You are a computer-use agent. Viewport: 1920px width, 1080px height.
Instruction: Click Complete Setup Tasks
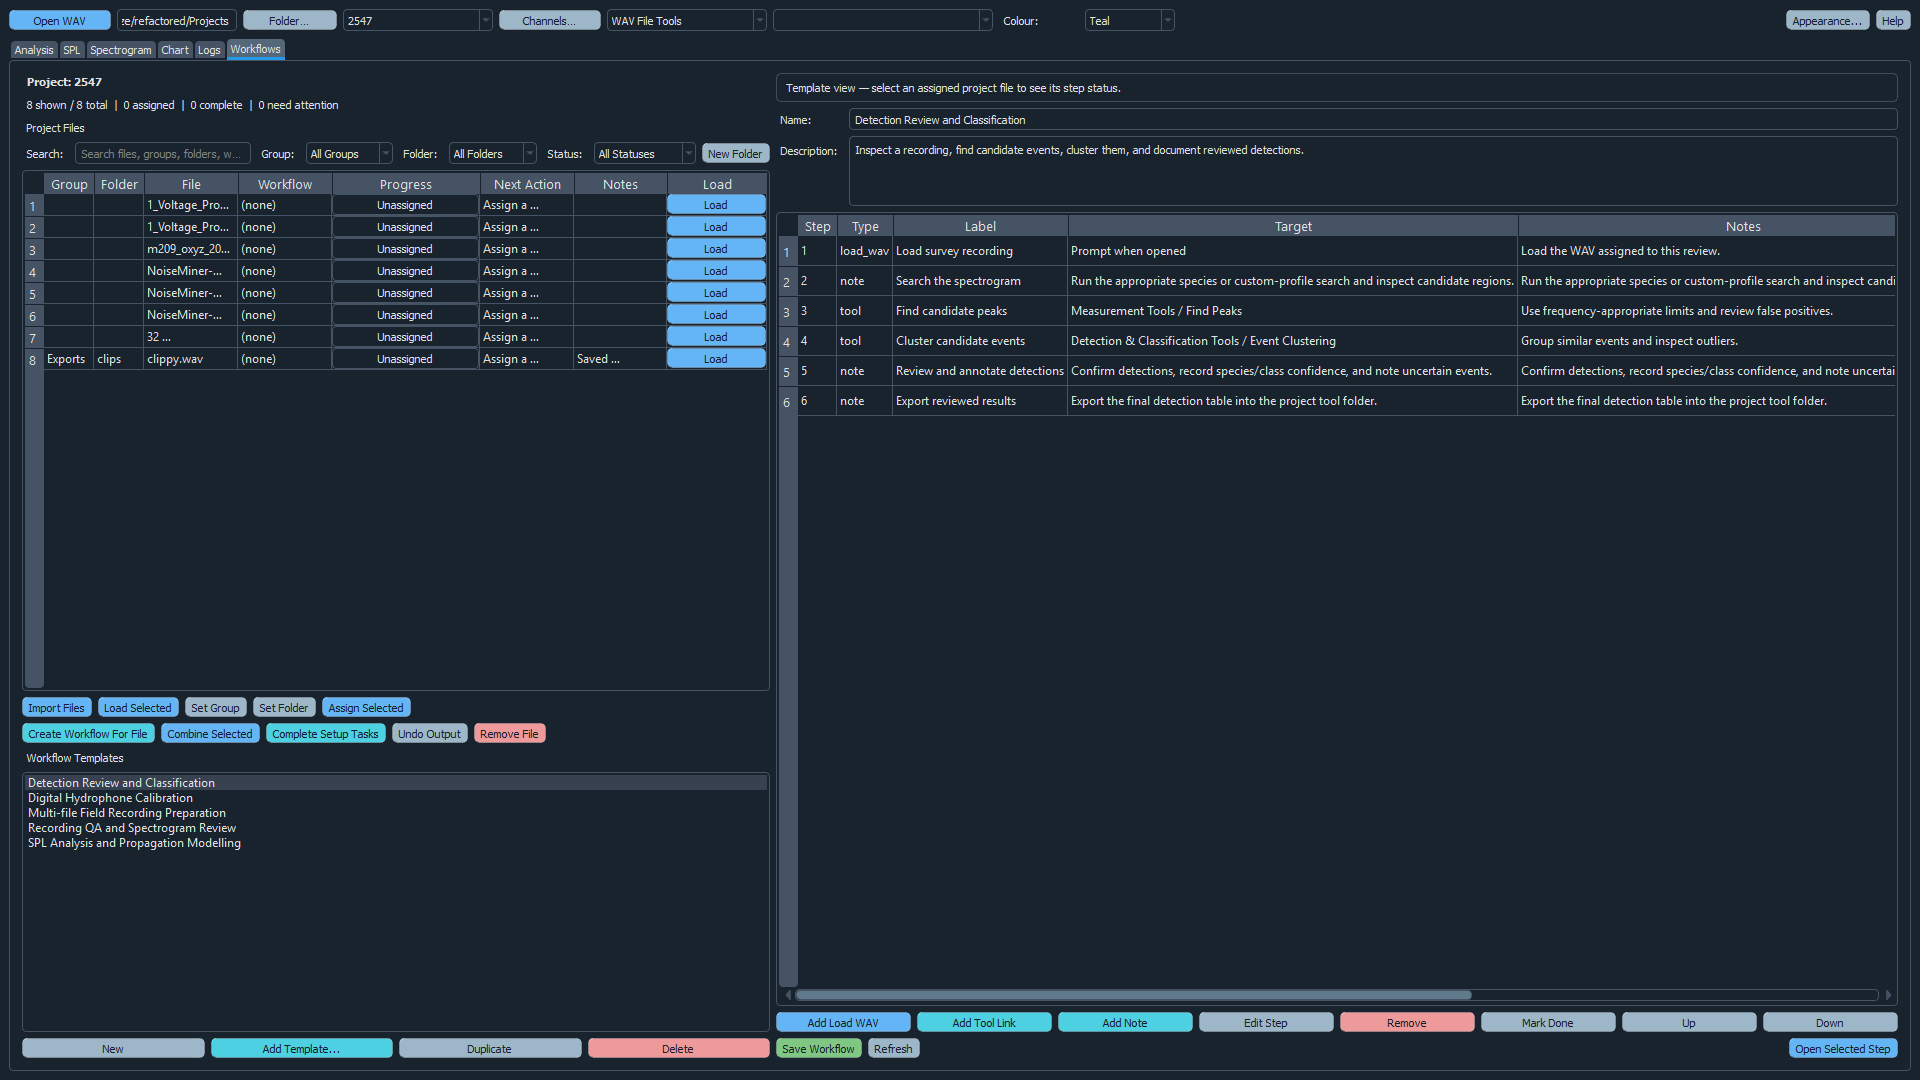(x=325, y=734)
